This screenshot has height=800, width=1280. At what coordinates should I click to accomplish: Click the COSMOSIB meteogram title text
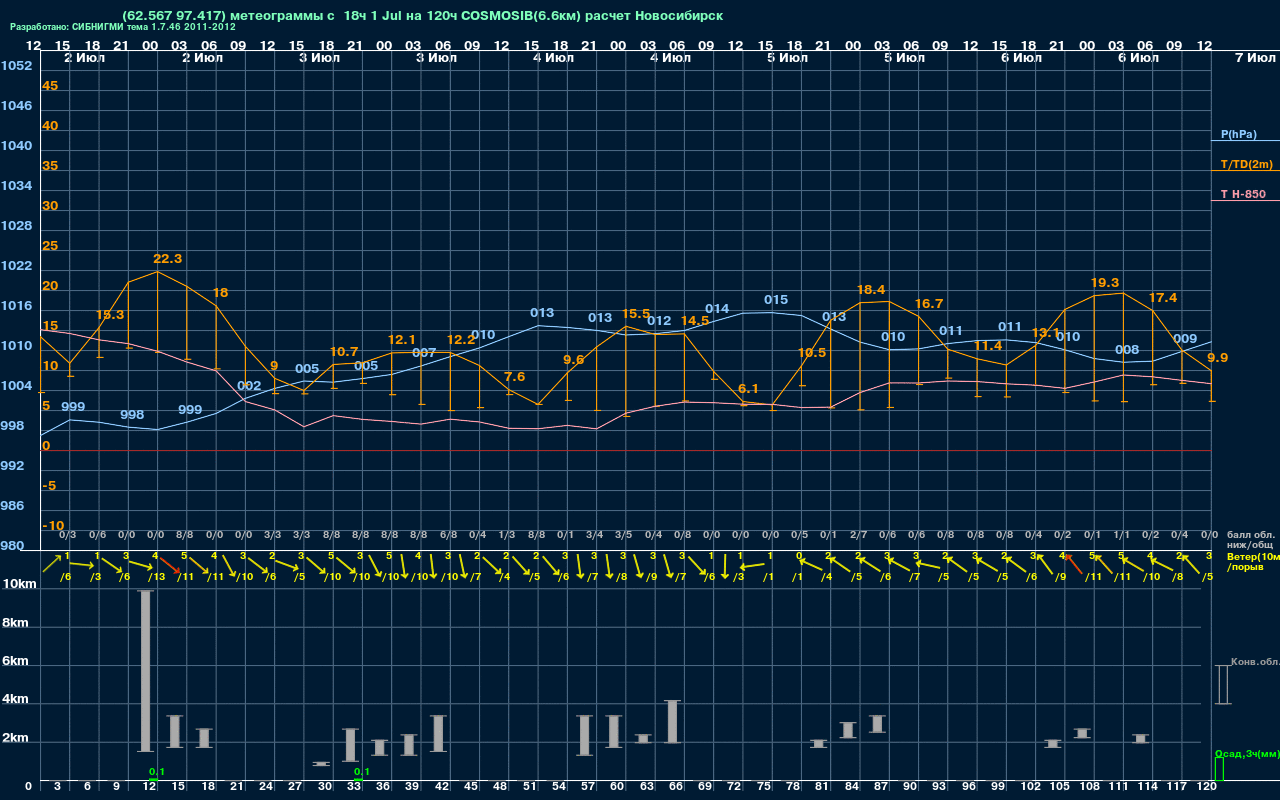pyautogui.click(x=422, y=16)
